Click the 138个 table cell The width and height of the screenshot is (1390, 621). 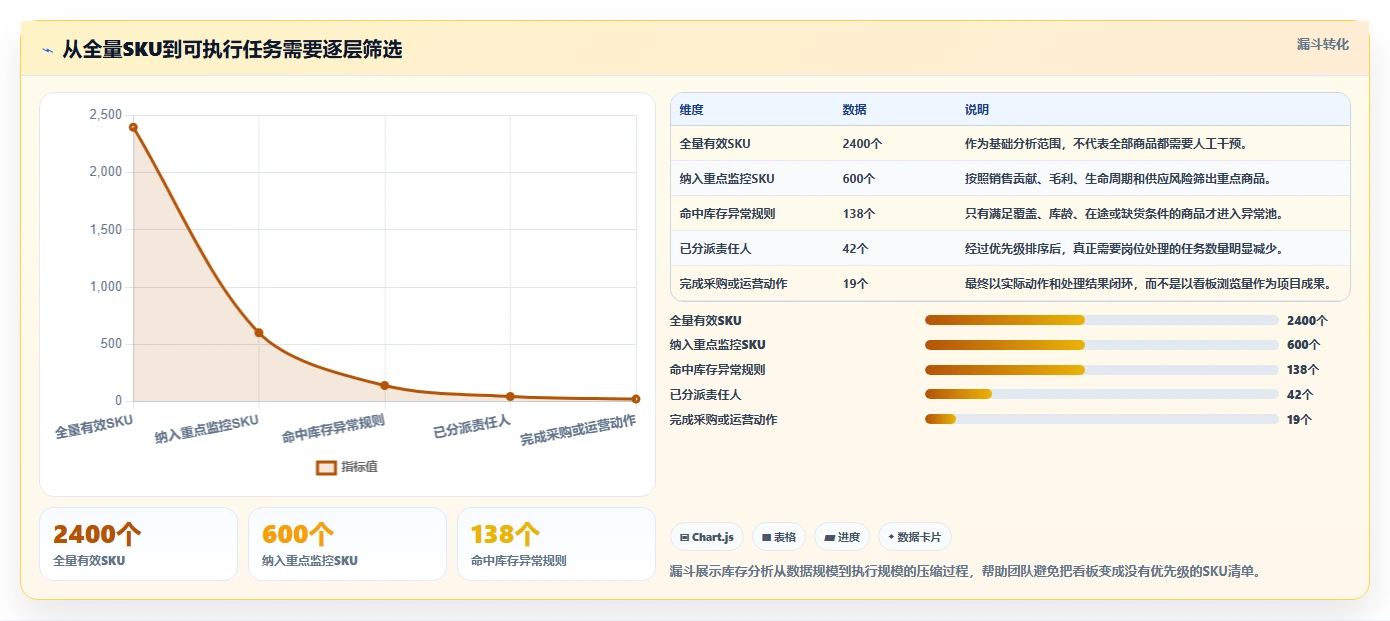coord(859,214)
